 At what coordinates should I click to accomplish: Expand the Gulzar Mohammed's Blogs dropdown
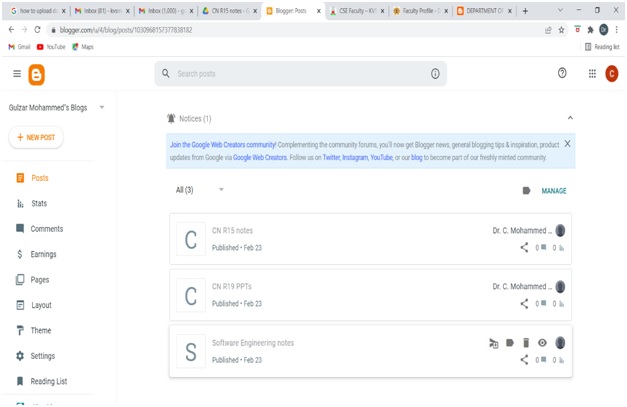coord(102,107)
